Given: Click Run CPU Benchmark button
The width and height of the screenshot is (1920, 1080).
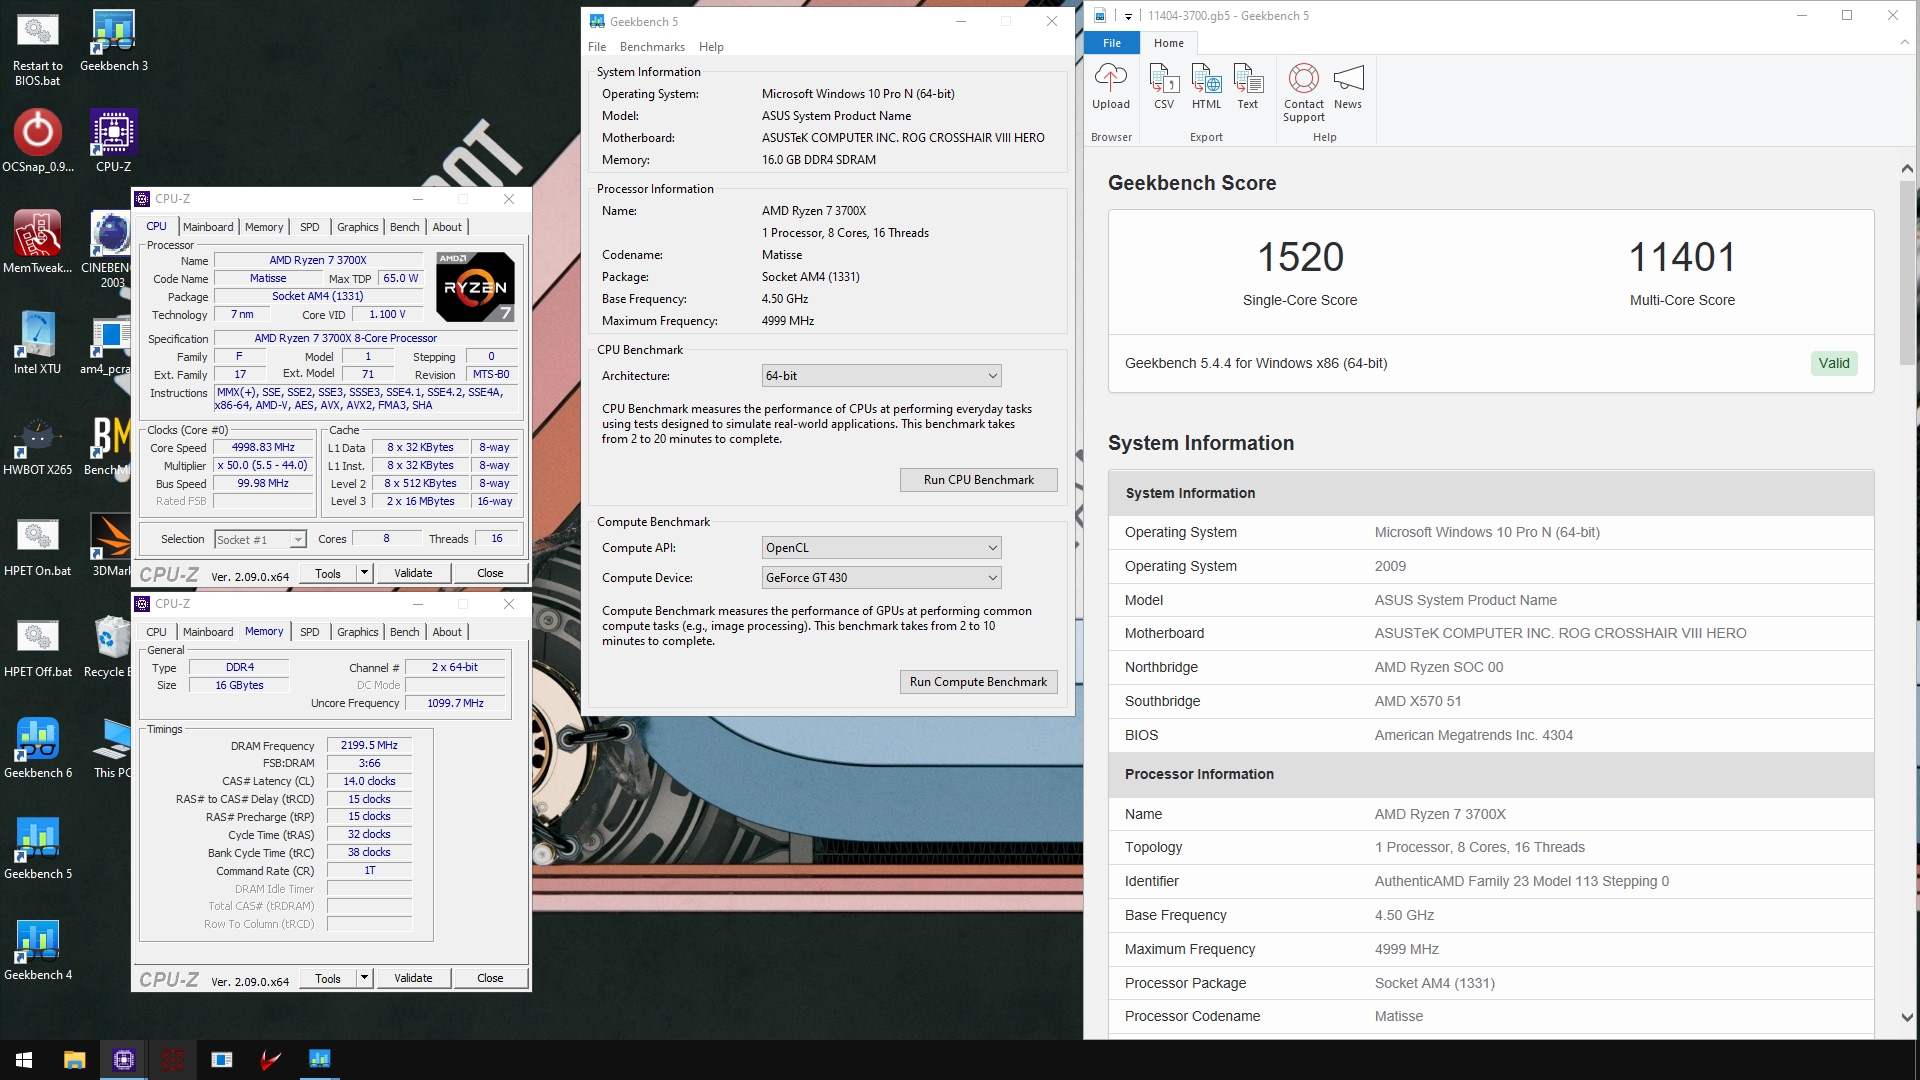Looking at the screenshot, I should tap(978, 480).
